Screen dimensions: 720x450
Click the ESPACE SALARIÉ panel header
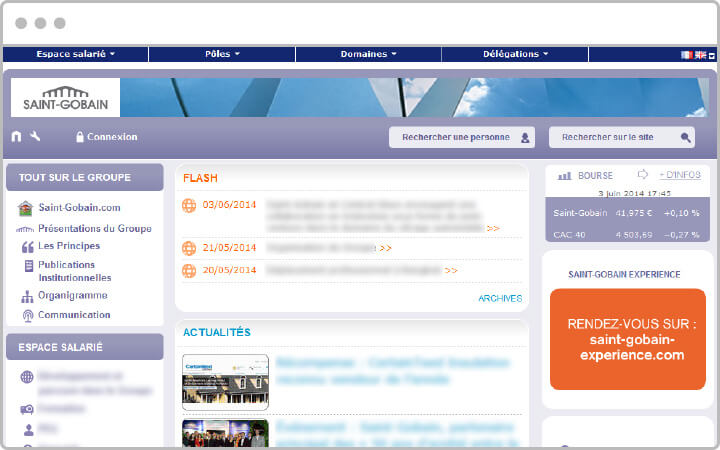click(x=84, y=347)
